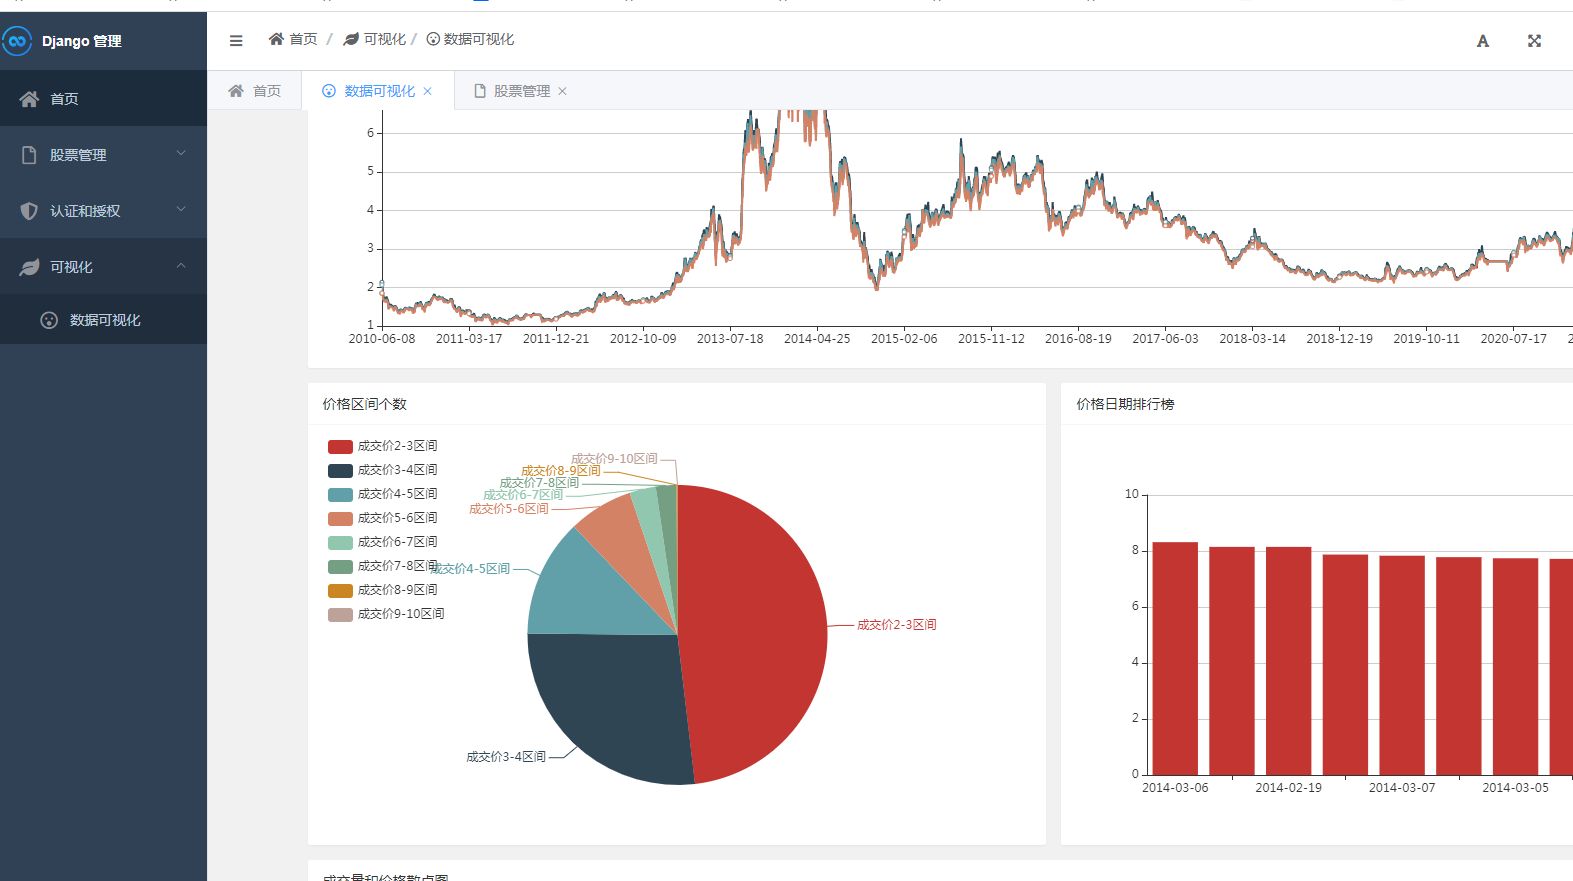Switch to the 首页 tab
Screen dimensions: 1573x881
coord(255,91)
